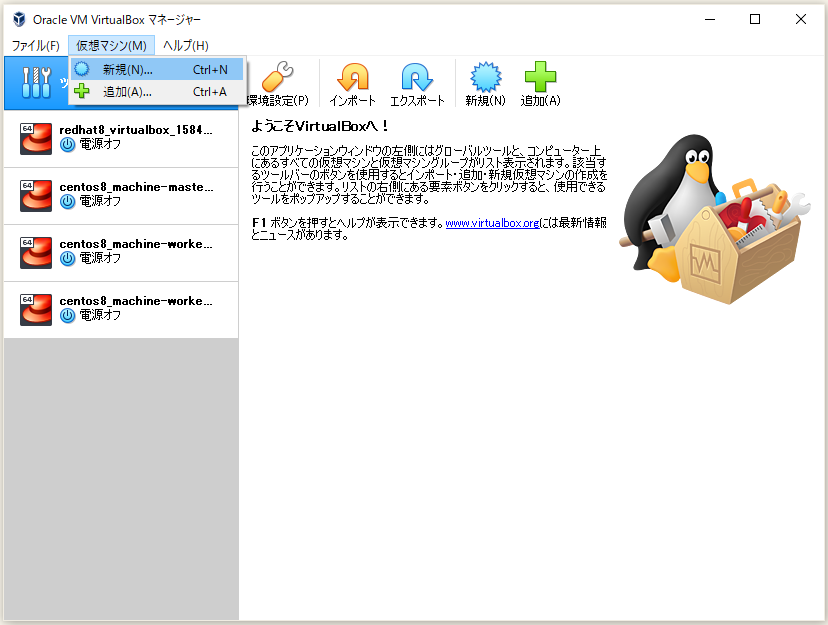Minimize the VirtualBox manager window
Viewport: 828px width, 625px height.
(710, 20)
